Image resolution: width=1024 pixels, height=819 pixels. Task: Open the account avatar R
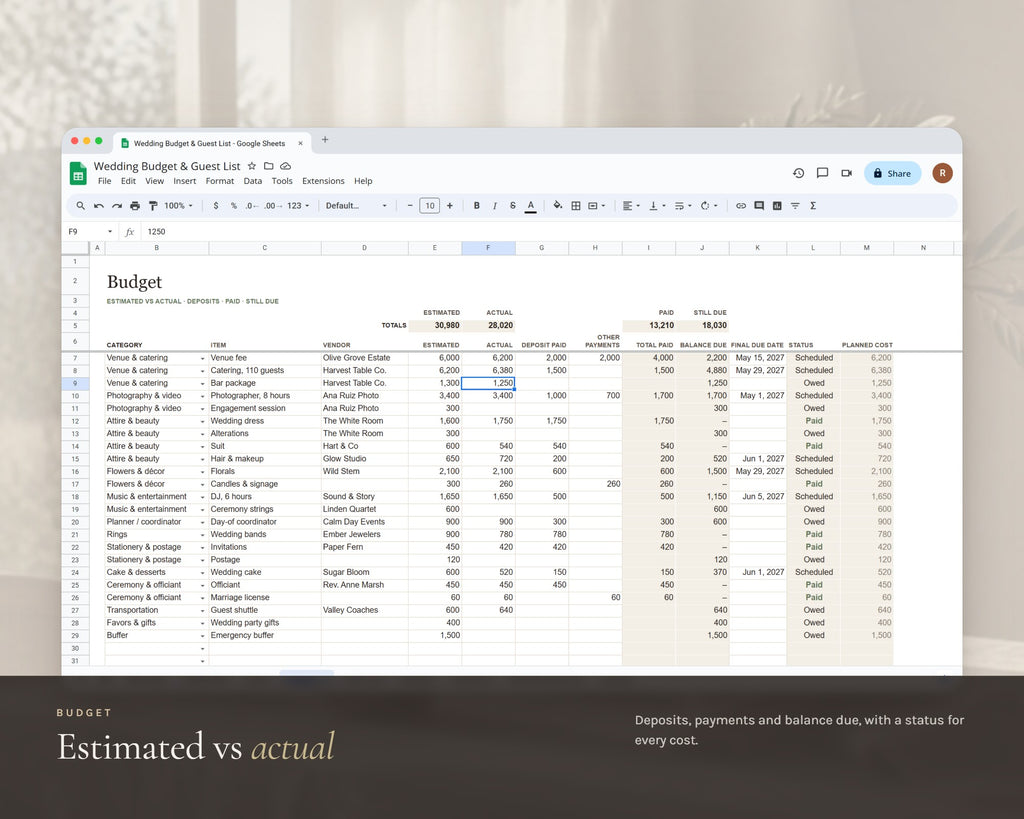click(x=942, y=173)
